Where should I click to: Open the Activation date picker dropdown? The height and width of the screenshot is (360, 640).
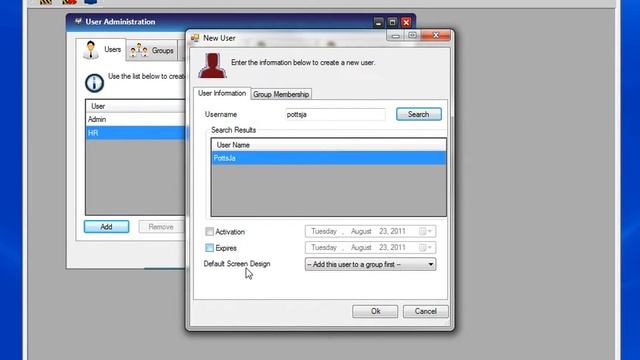pos(425,231)
